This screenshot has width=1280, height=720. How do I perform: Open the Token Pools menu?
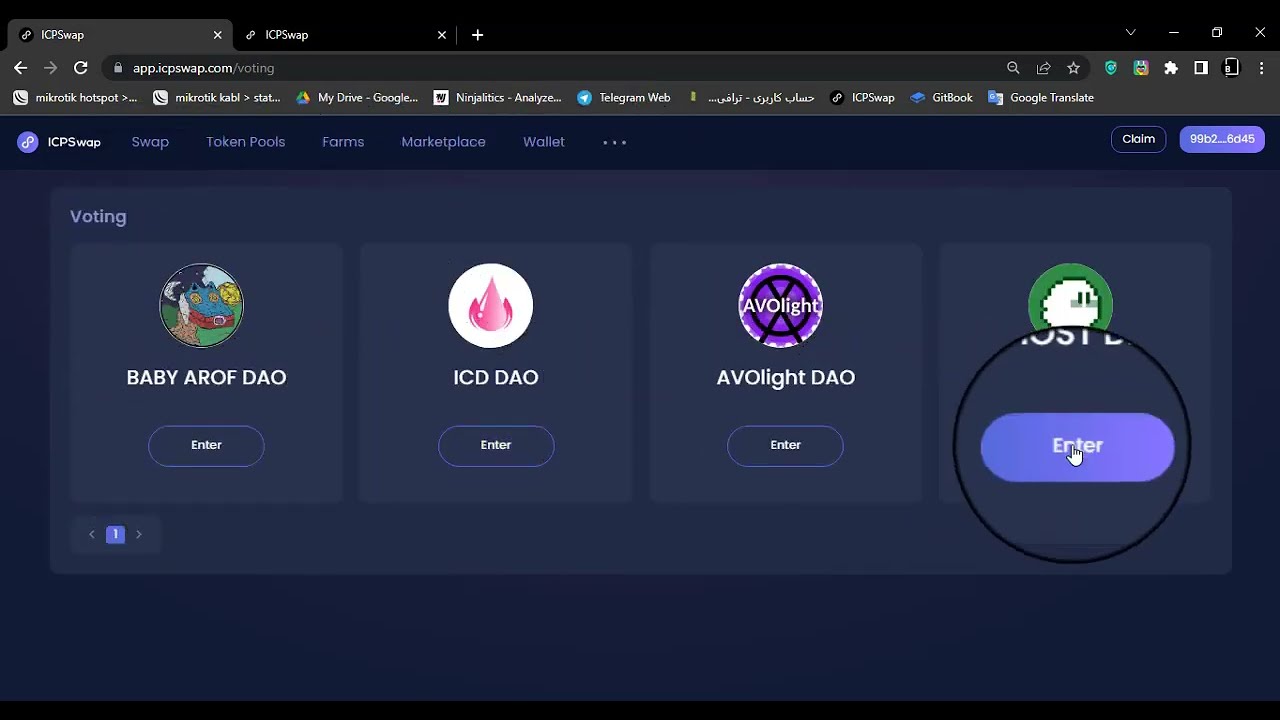click(x=245, y=142)
